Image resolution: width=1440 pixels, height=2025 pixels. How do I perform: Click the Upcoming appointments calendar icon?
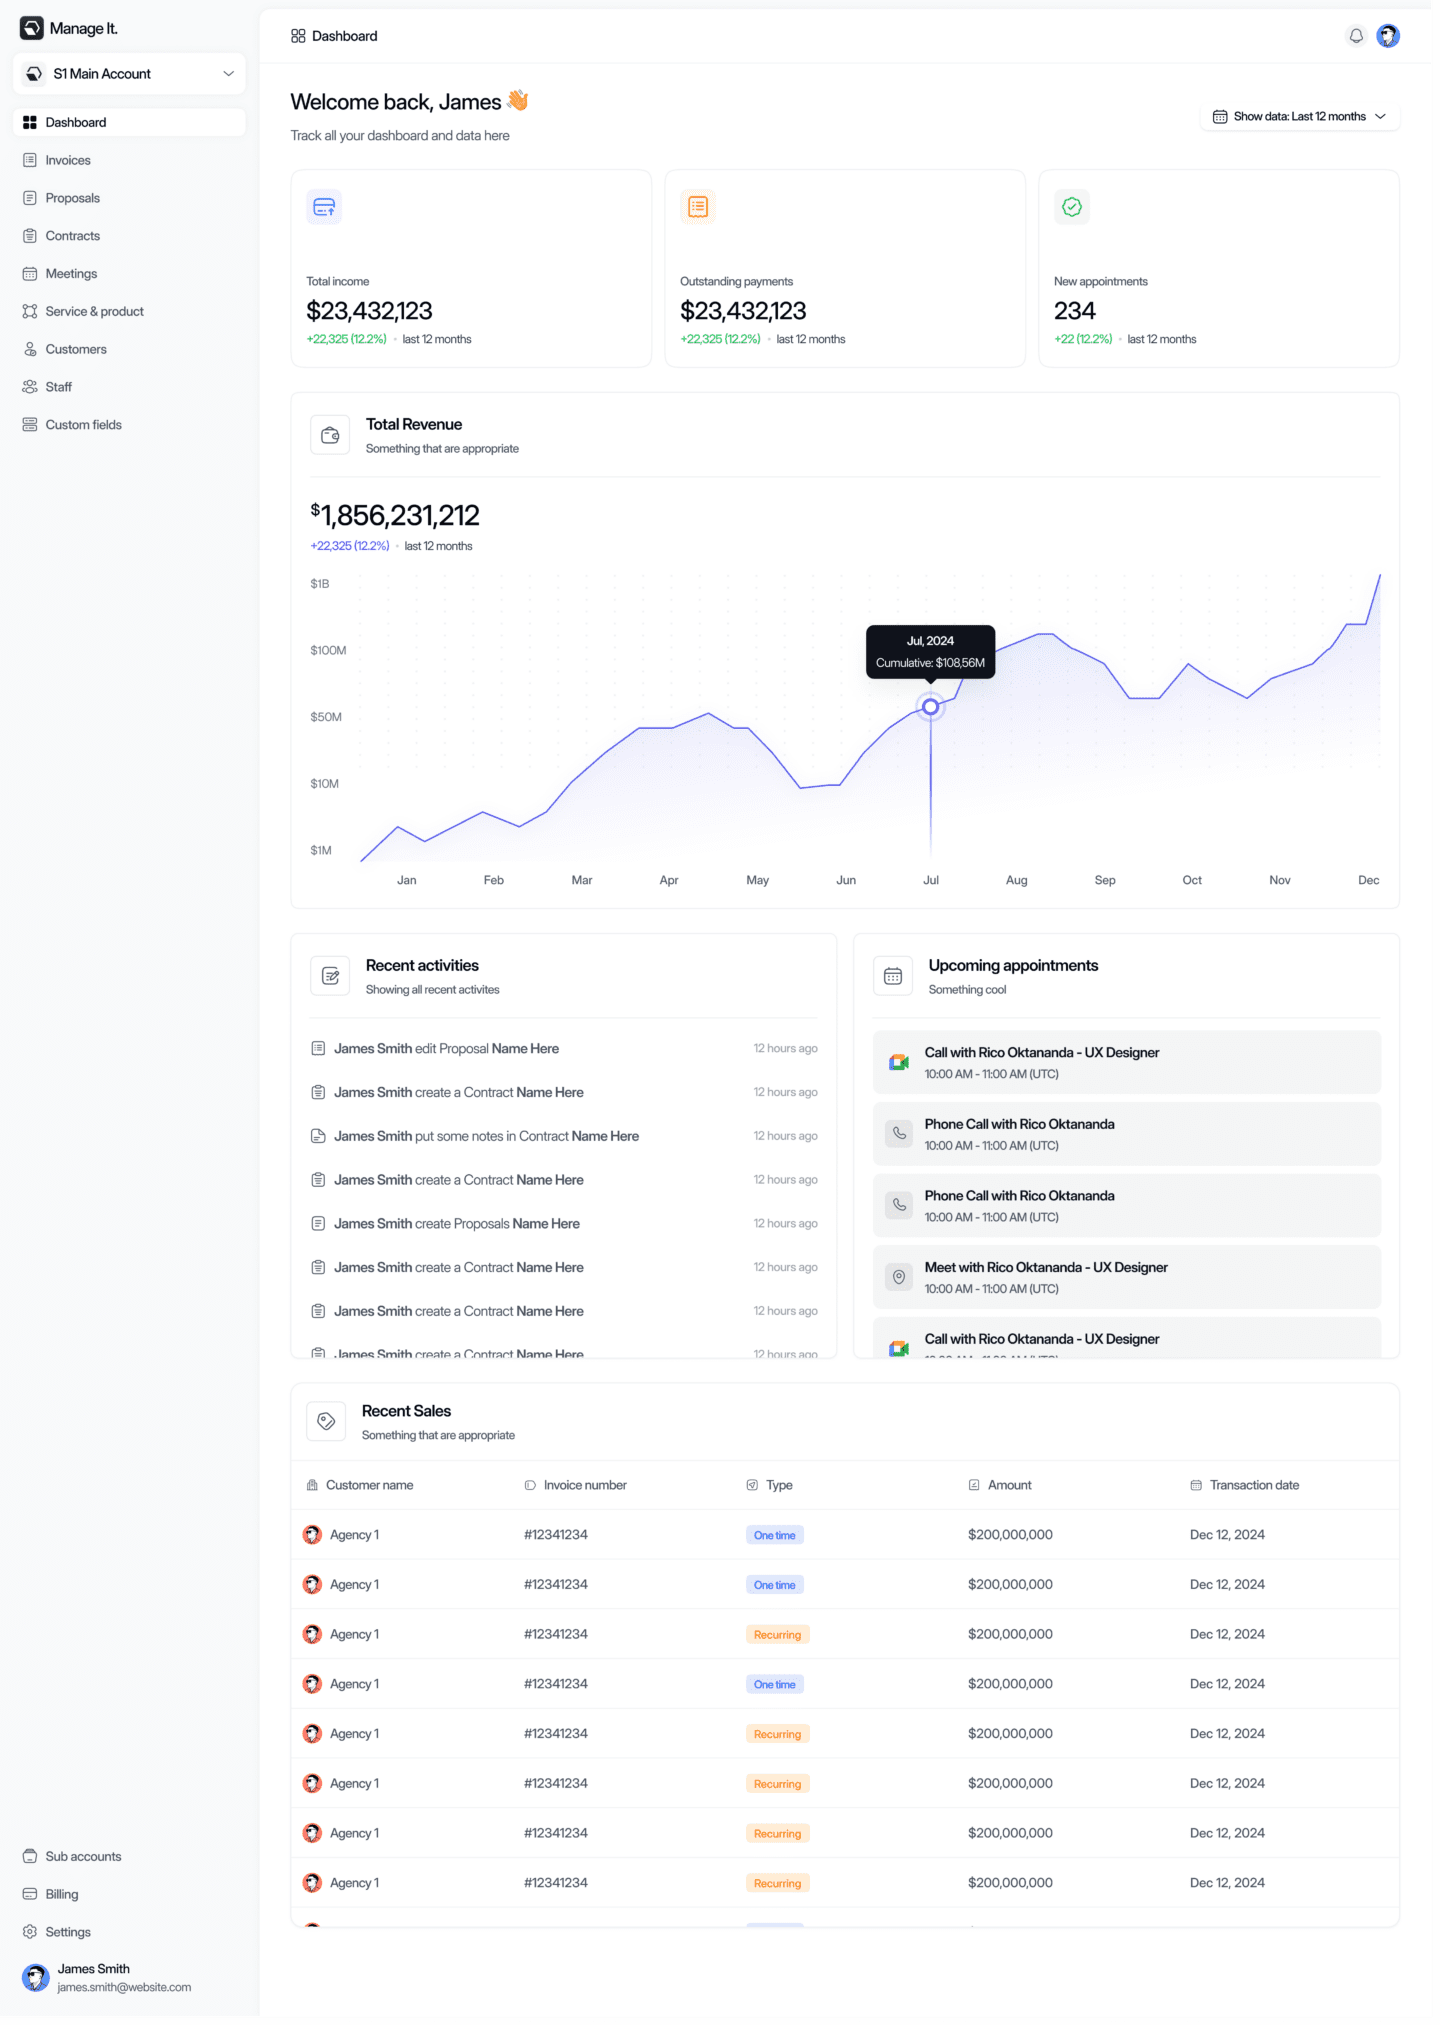(893, 976)
